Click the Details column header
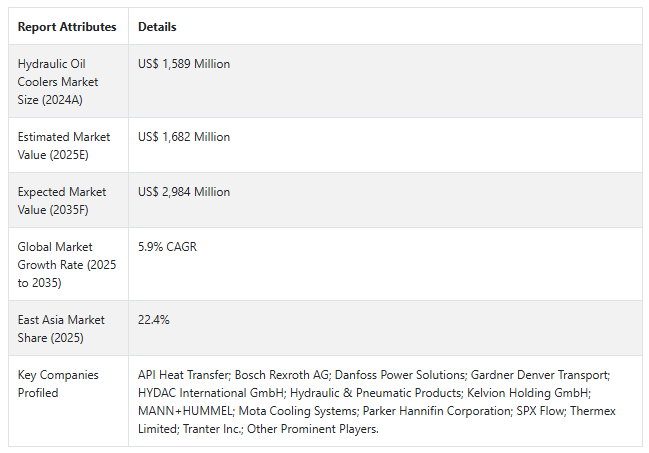Screen dimensions: 649x453 (x=157, y=27)
